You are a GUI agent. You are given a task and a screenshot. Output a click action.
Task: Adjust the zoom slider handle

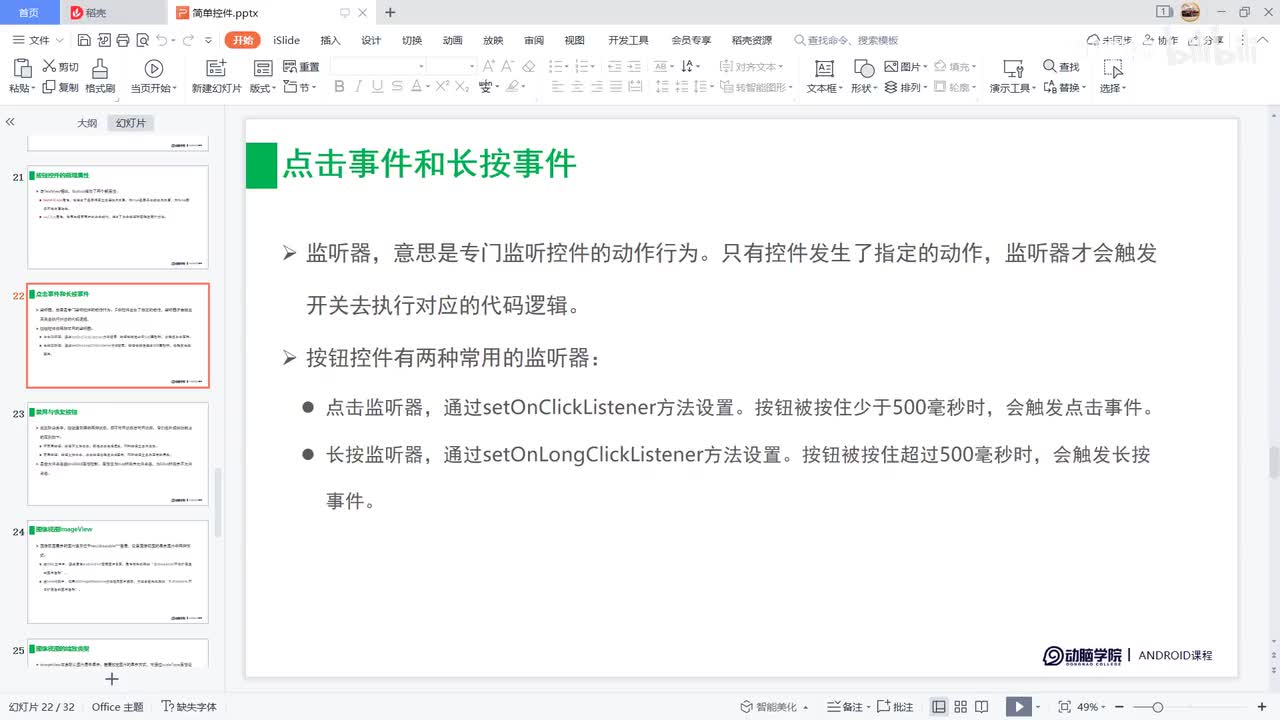[1158, 707]
